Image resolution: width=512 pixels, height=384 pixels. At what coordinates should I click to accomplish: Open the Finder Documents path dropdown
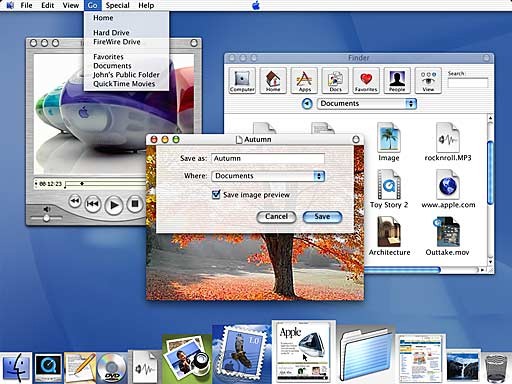click(367, 104)
